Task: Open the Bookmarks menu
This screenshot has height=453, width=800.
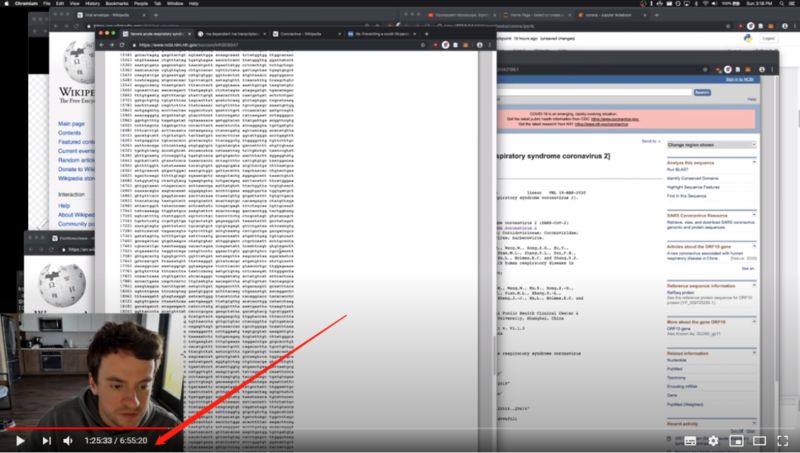Action: pyautogui.click(x=117, y=4)
